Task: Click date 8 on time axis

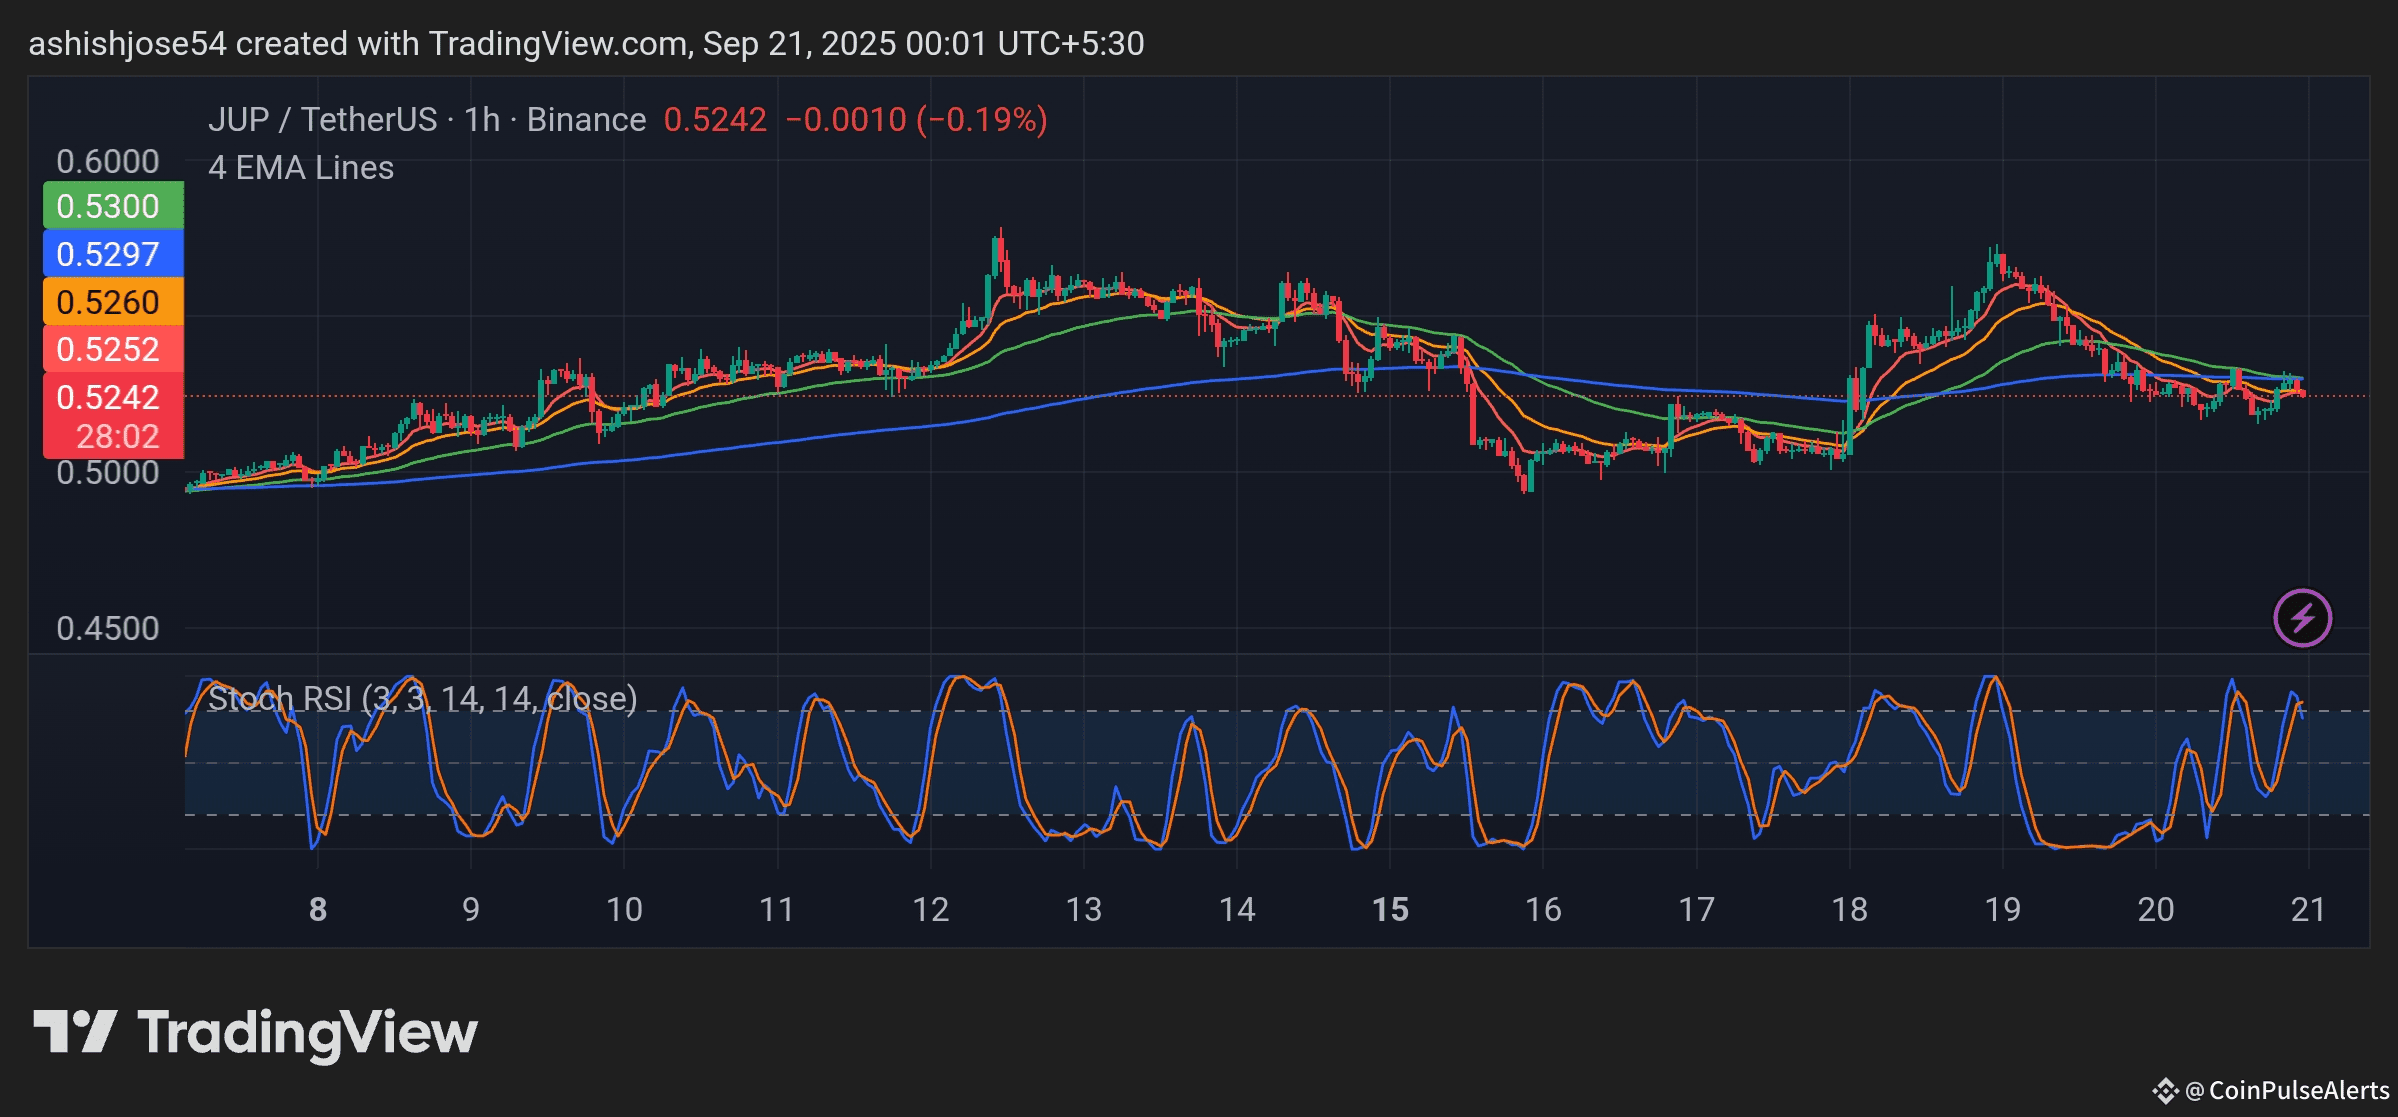Action: click(318, 909)
